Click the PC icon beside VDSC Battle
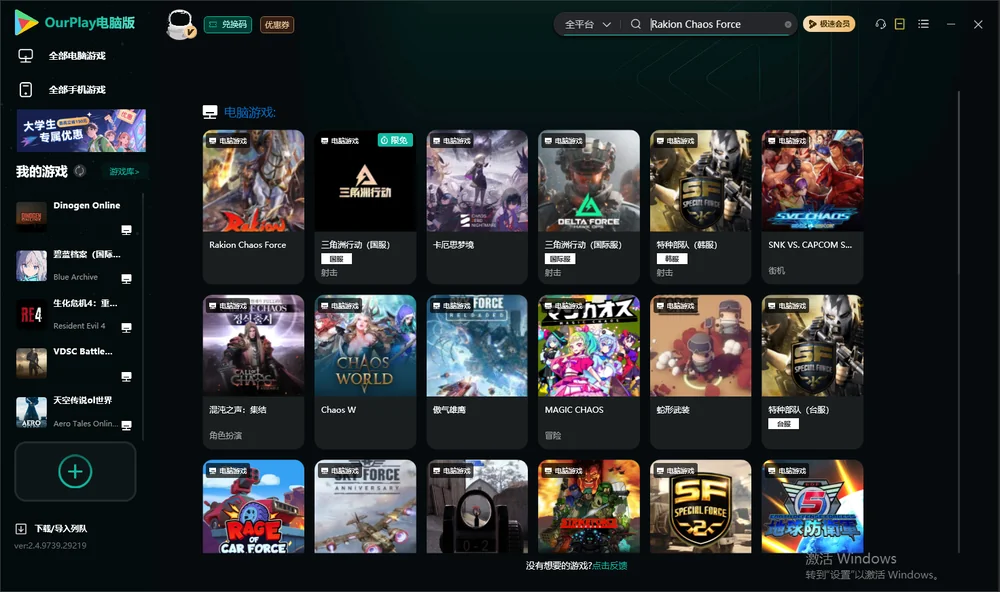The width and height of the screenshot is (1000, 592). pyautogui.click(x=126, y=376)
